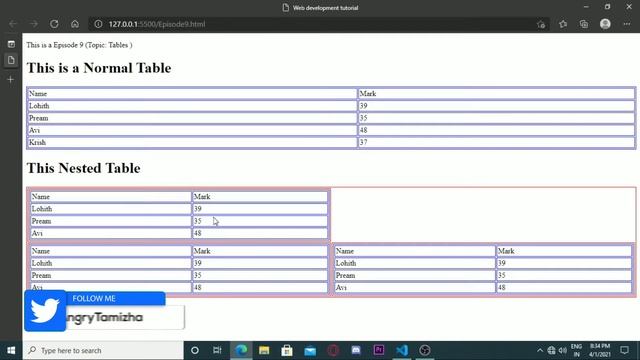Click the ENG IN language indicator

click(x=576, y=350)
